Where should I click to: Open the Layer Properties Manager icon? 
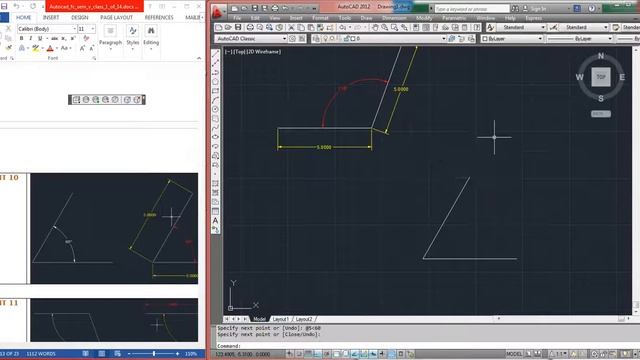316,38
